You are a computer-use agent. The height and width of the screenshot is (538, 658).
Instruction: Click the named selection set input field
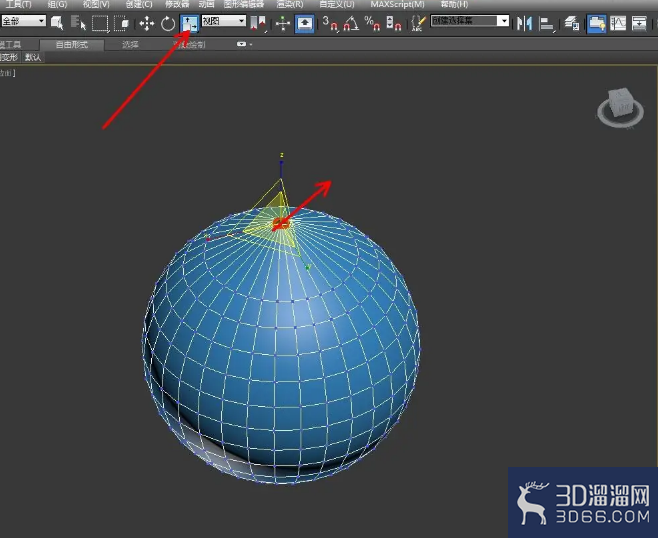(464, 21)
